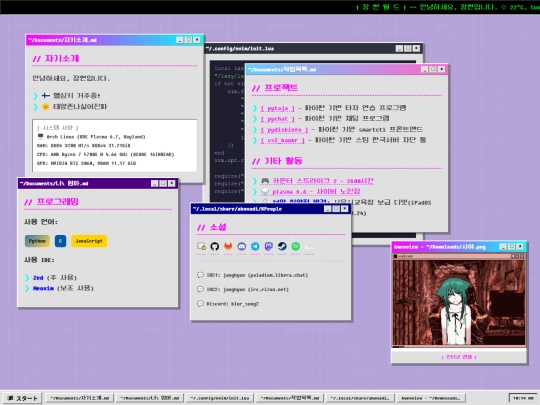
Task: Click the '(paladium.libera.chat)' IRC text
Action: click(278, 275)
